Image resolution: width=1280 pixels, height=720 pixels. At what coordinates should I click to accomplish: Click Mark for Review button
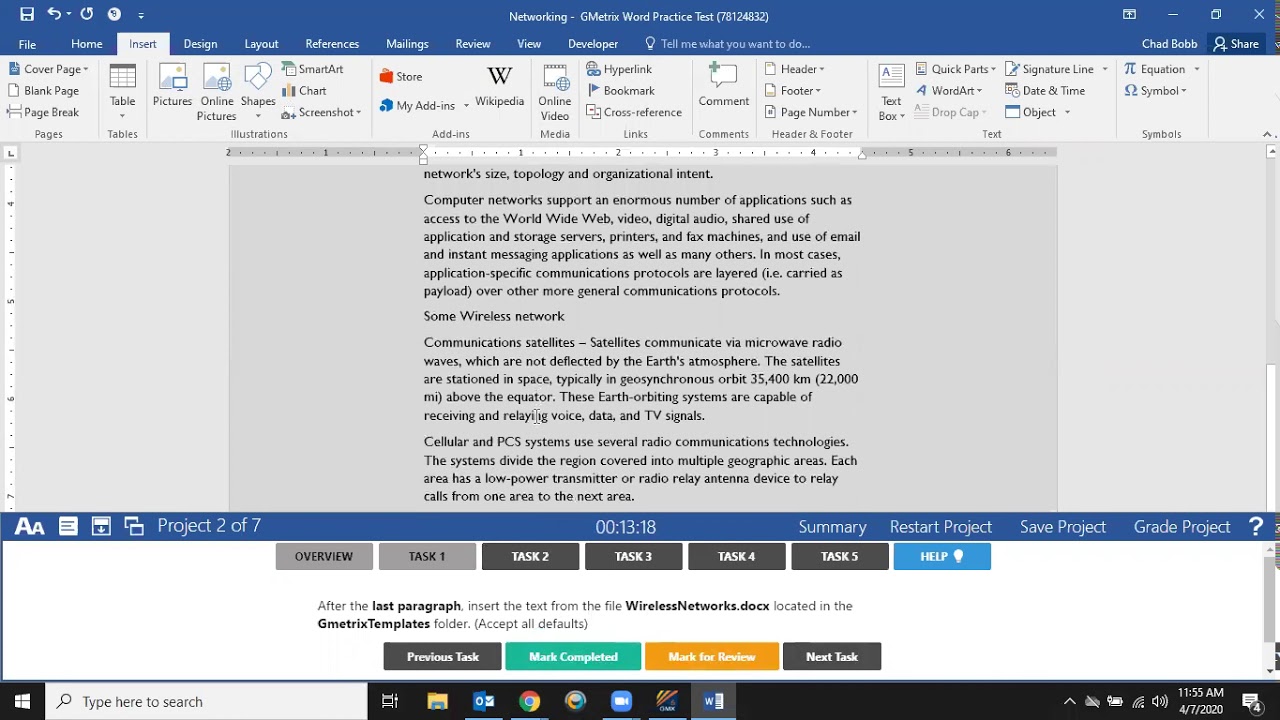pos(712,657)
